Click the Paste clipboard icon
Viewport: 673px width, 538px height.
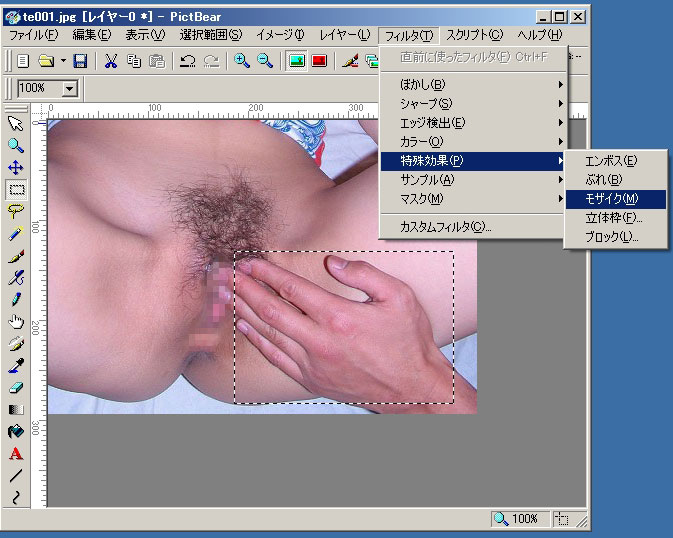pyautogui.click(x=157, y=61)
